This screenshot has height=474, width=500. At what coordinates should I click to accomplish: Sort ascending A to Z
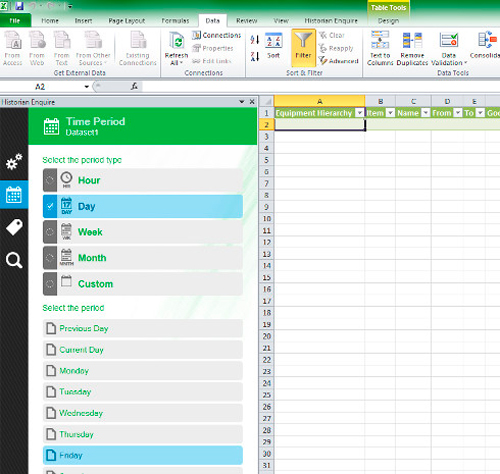[x=255, y=40]
